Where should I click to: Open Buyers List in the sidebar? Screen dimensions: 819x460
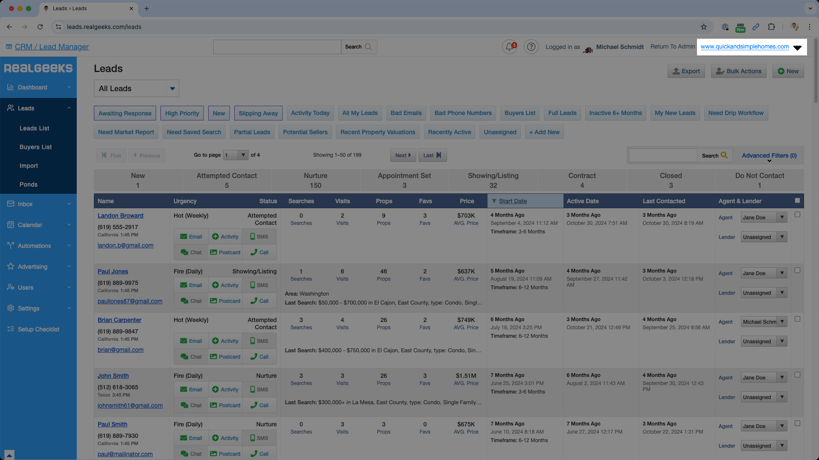[36, 147]
